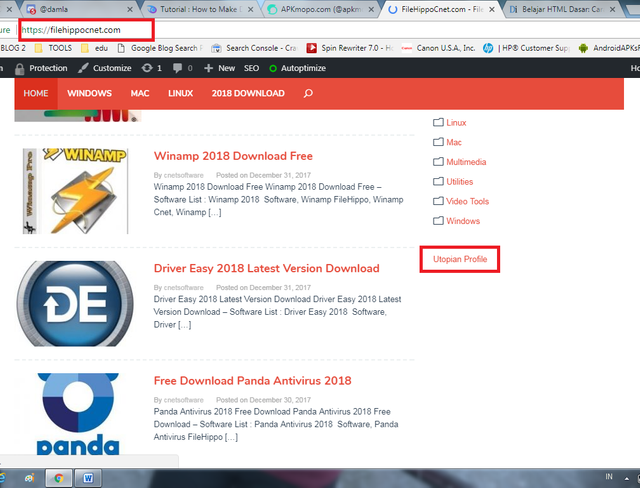The width and height of the screenshot is (640, 488).
Task: Click the Panda logo thumbnail
Action: point(78,414)
